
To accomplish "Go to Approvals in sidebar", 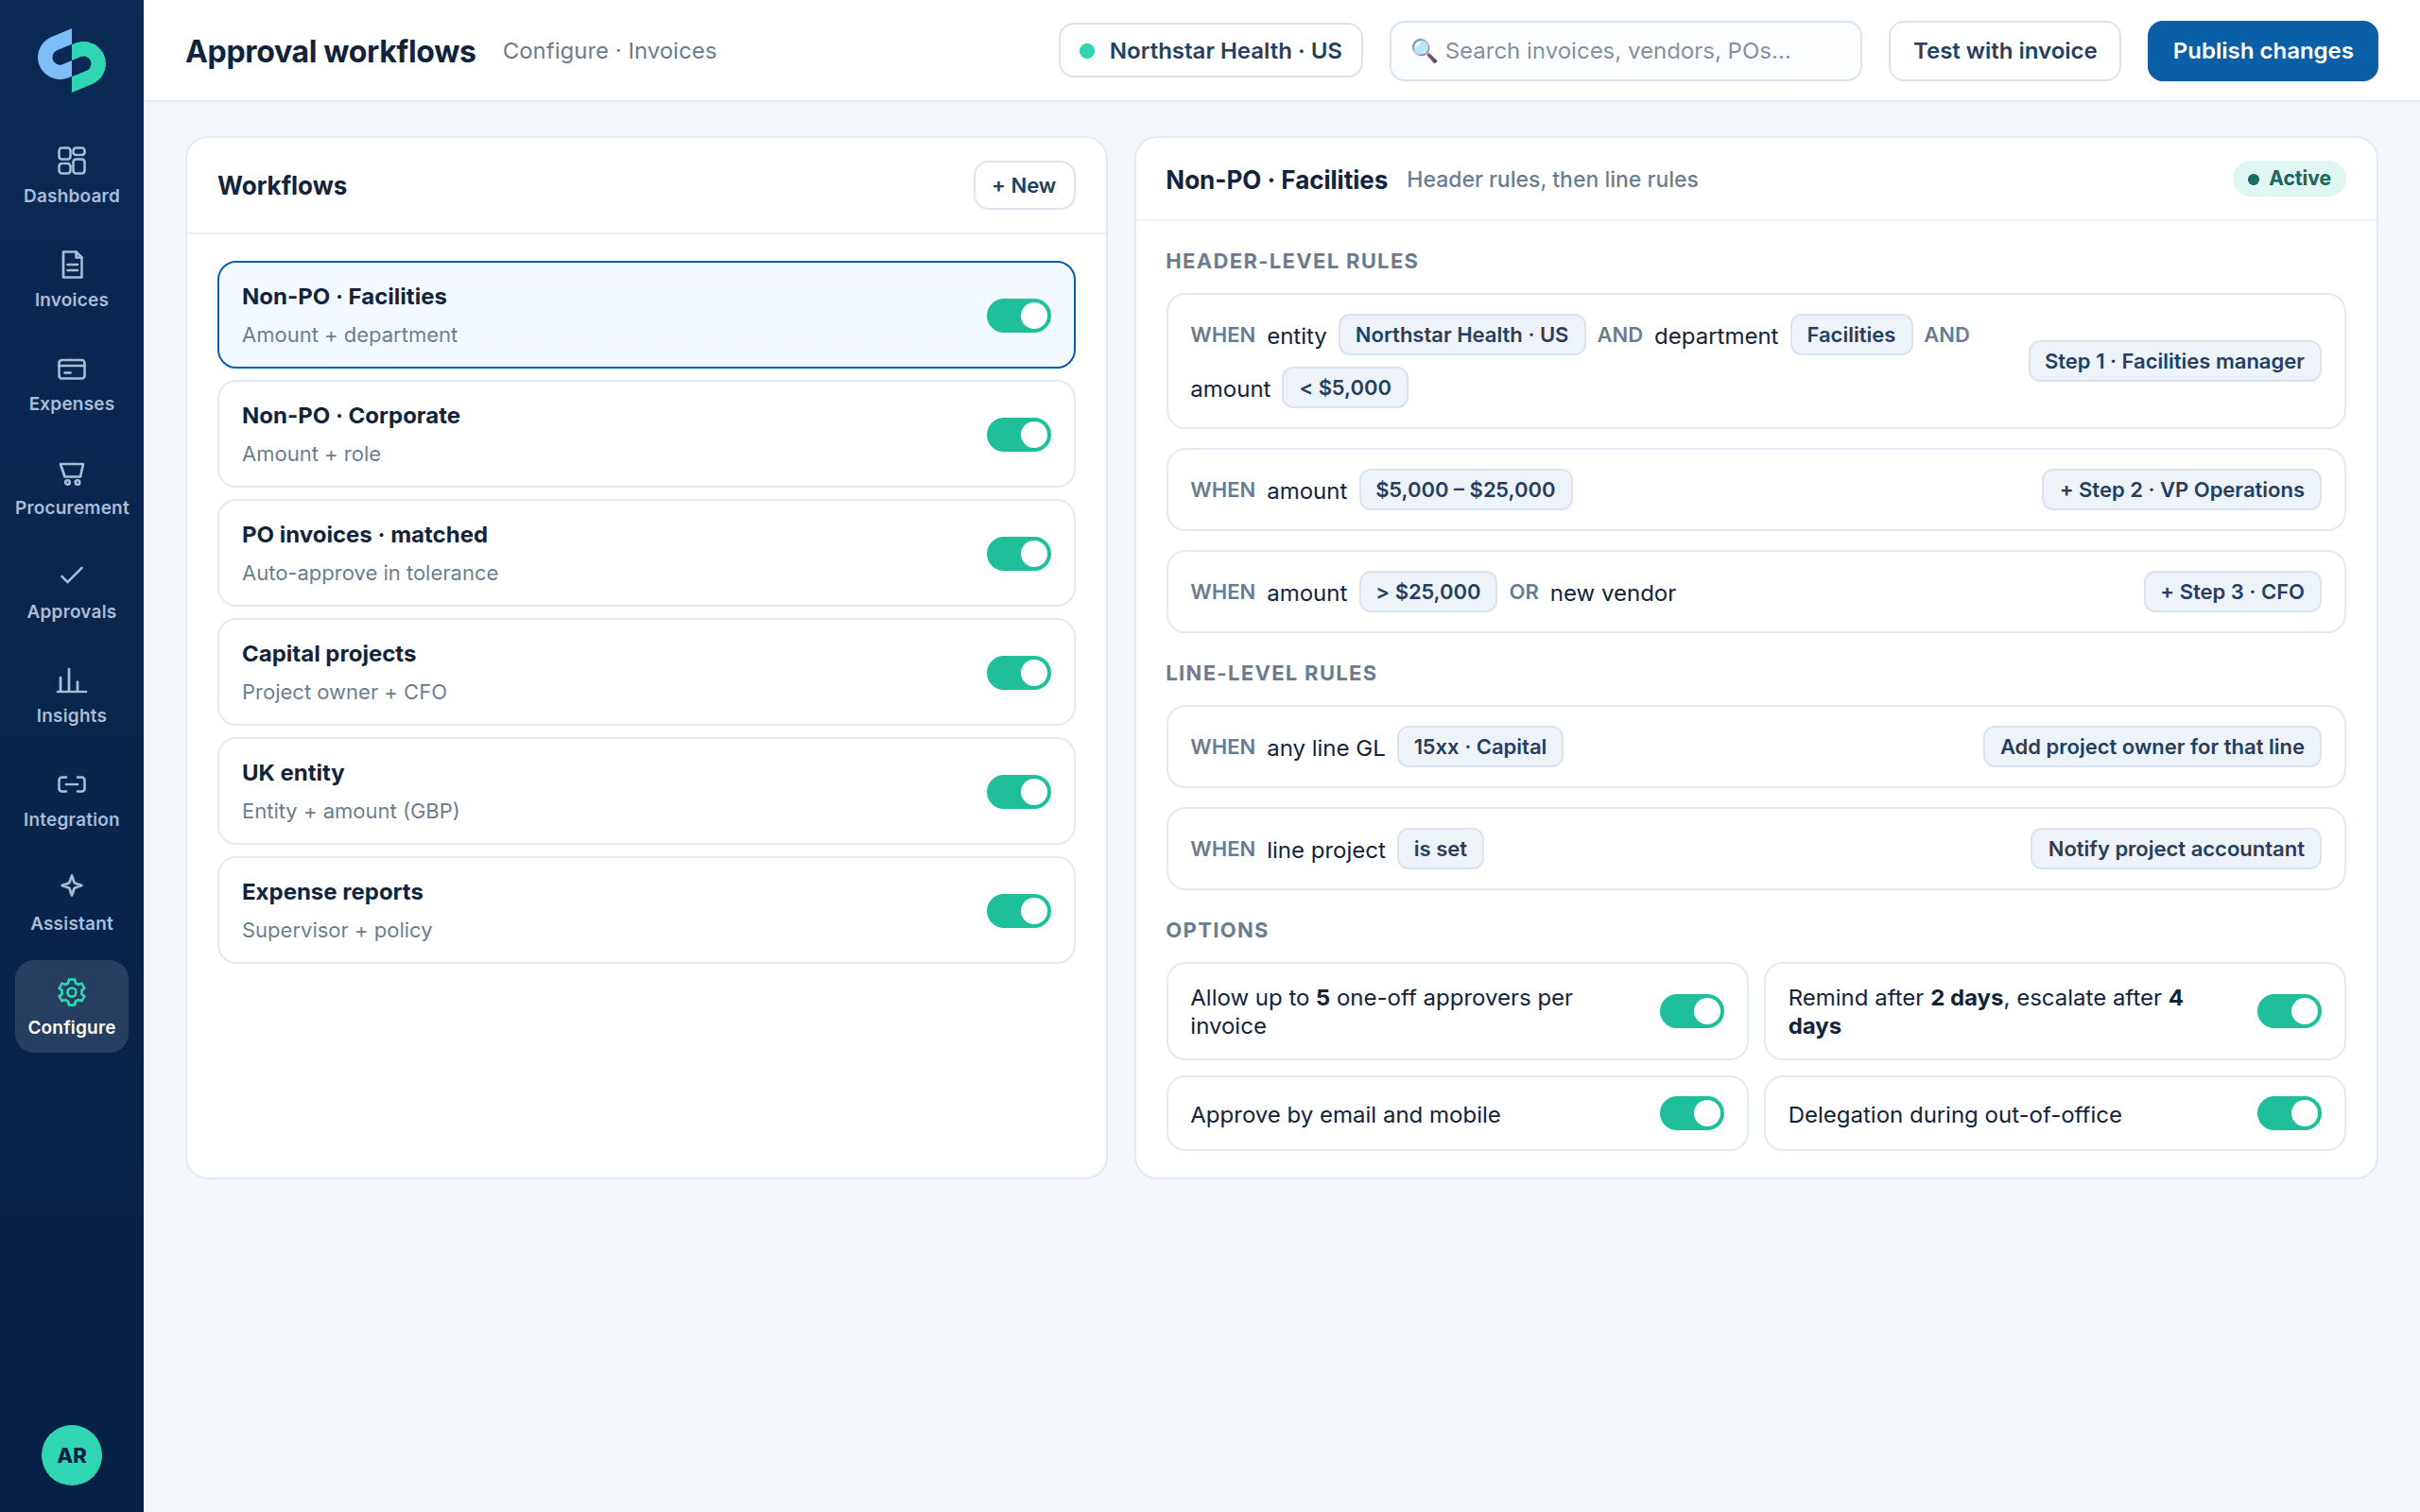I will pyautogui.click(x=71, y=591).
